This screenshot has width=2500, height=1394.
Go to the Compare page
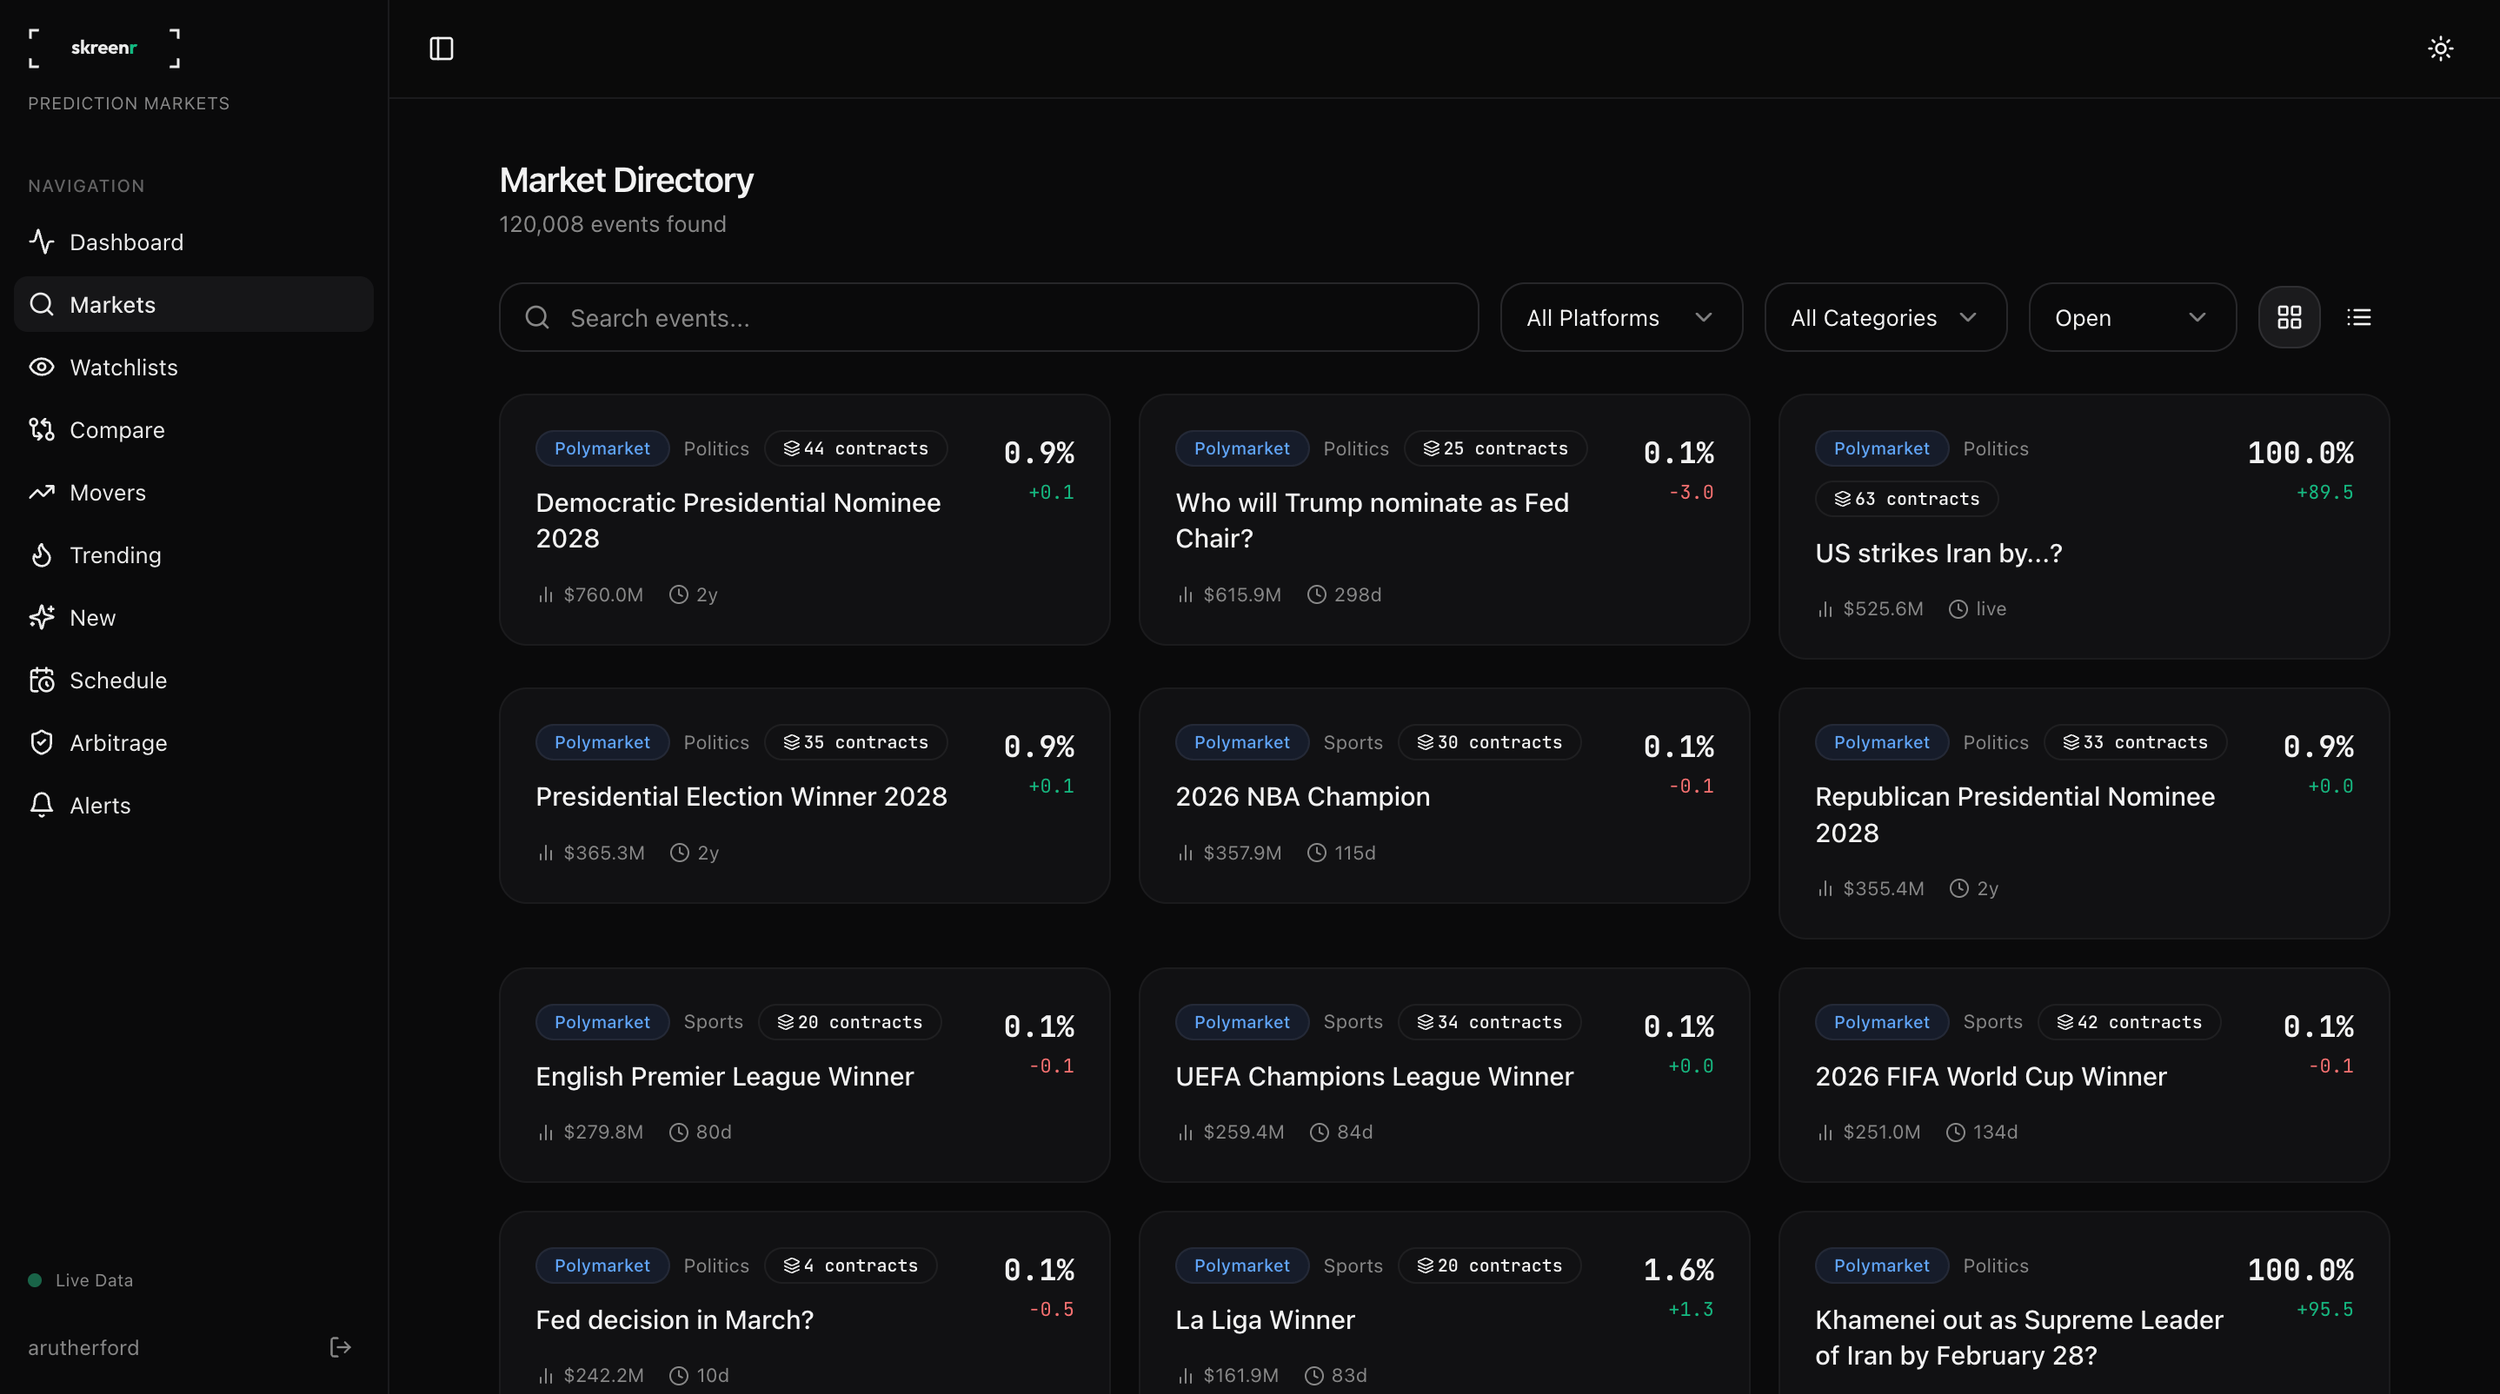tap(194, 430)
